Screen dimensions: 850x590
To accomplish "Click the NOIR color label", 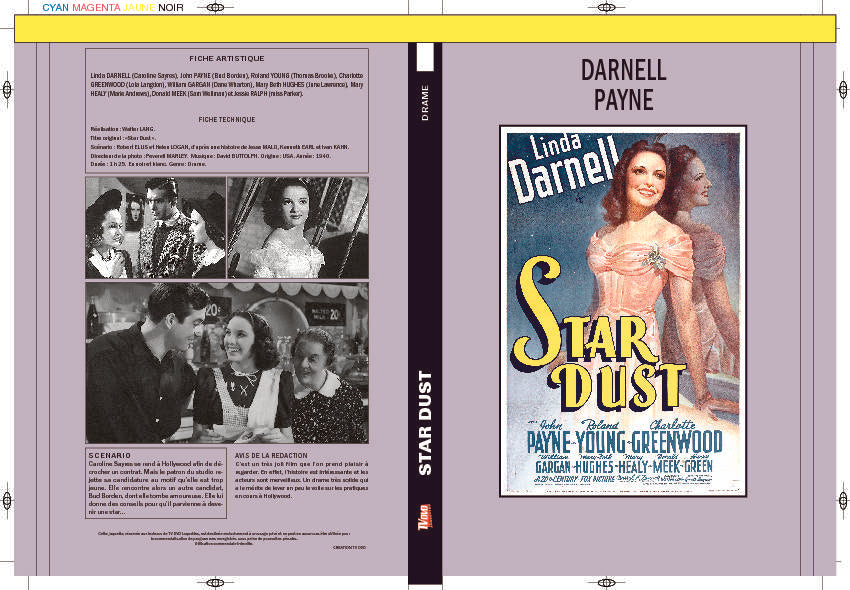I will tap(171, 8).
